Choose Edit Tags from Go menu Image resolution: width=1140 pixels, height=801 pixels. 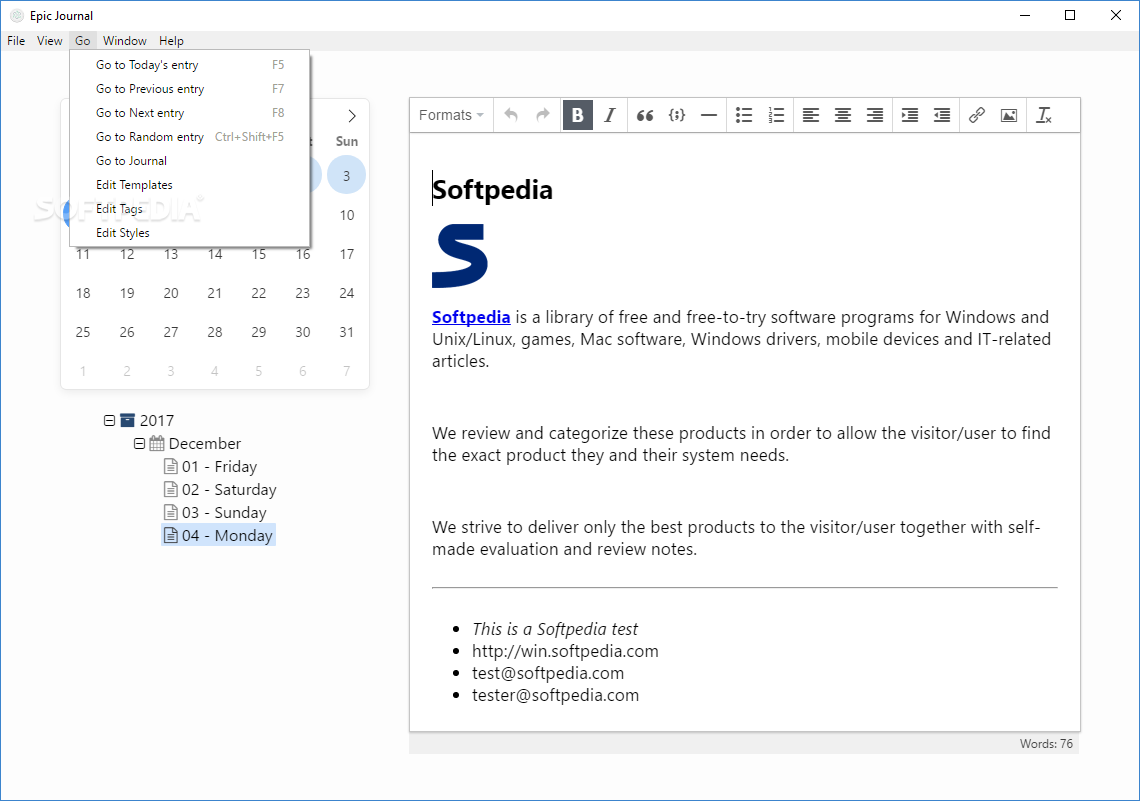pyautogui.click(x=190, y=209)
